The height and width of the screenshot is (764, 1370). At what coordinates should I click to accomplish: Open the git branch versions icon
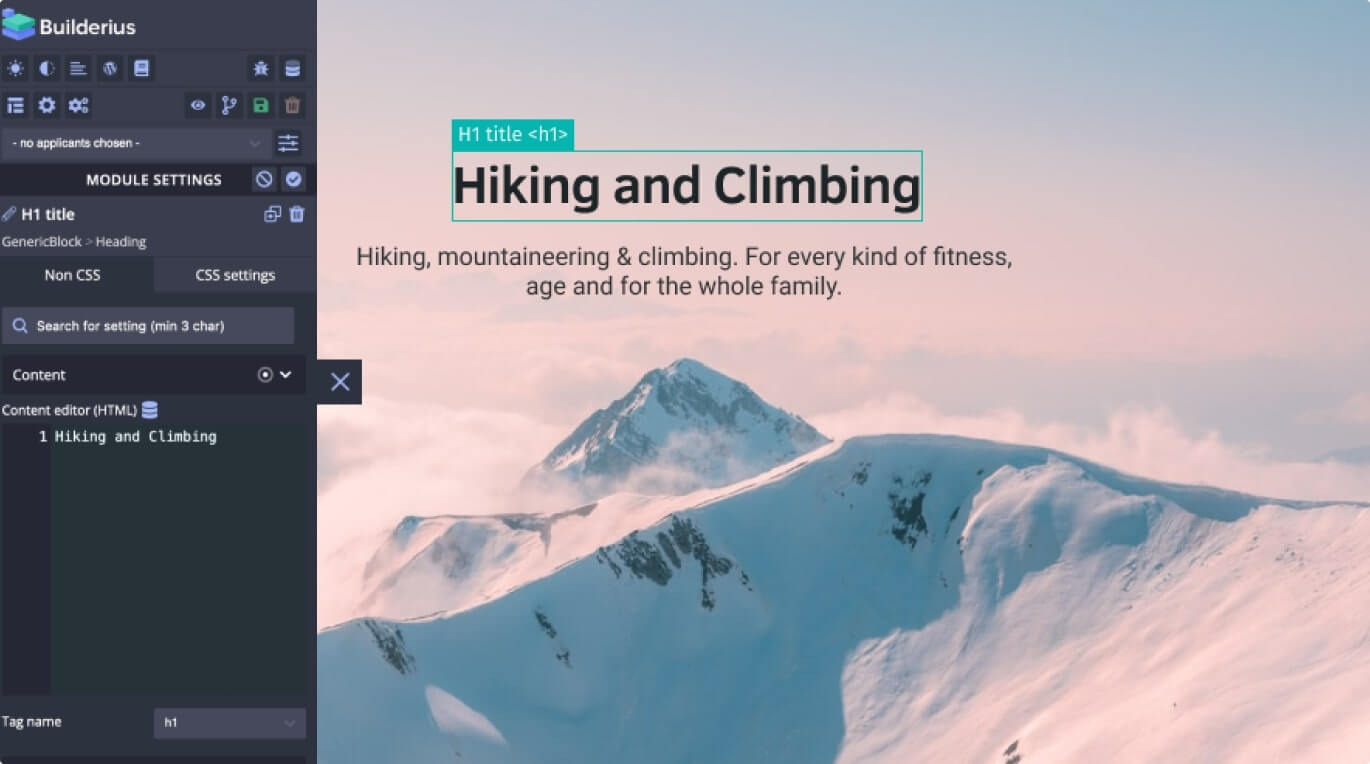(x=230, y=105)
